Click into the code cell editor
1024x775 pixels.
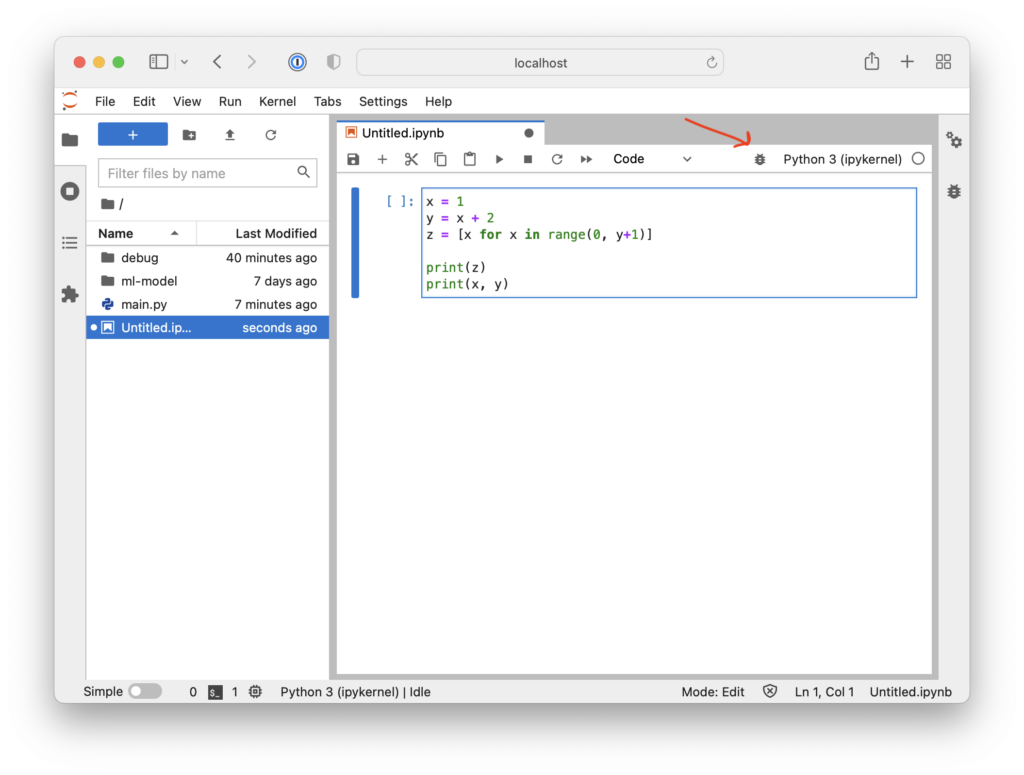click(669, 243)
